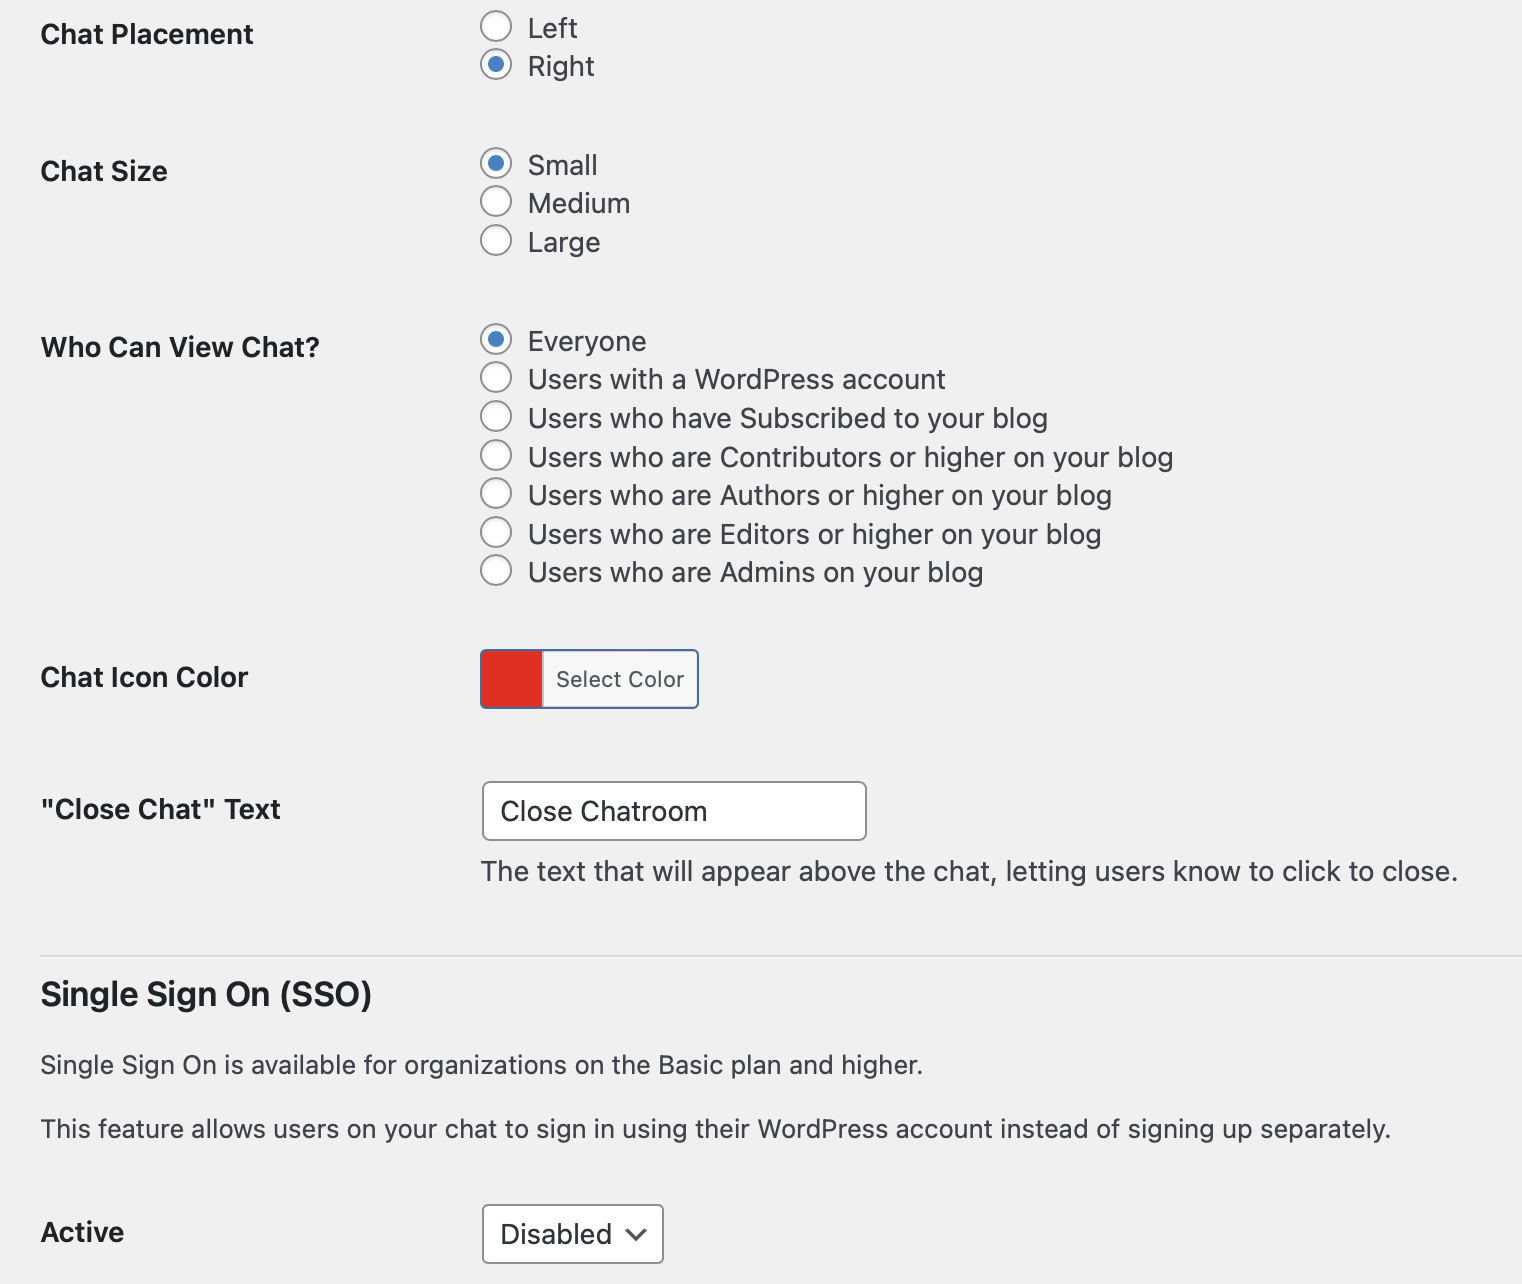This screenshot has height=1284, width=1522.
Task: Limit chat to Subscribed users
Action: click(x=496, y=417)
